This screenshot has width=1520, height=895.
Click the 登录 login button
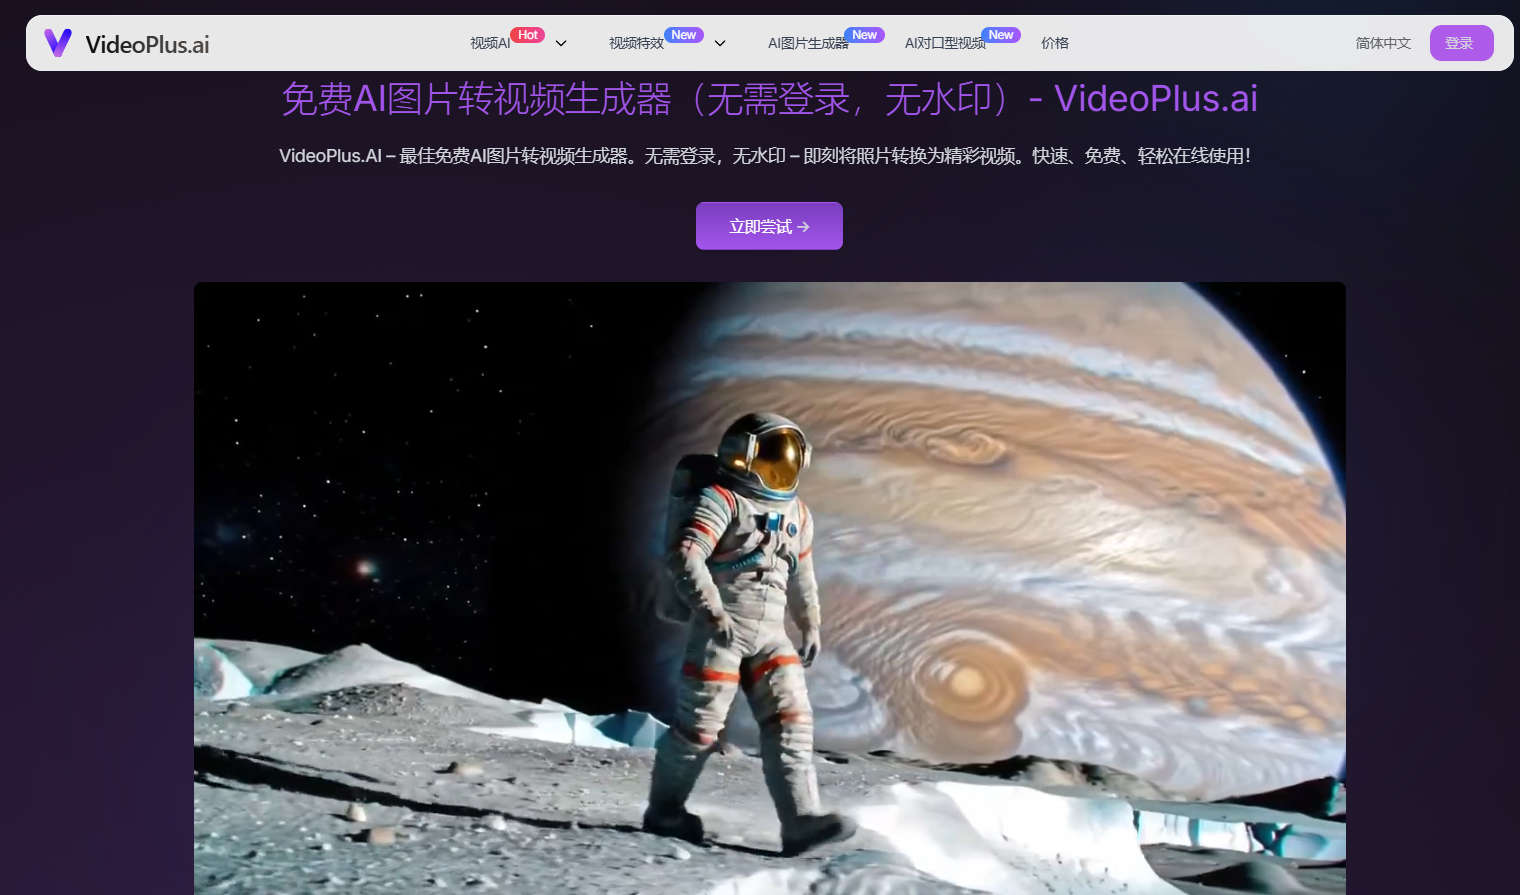tap(1461, 43)
